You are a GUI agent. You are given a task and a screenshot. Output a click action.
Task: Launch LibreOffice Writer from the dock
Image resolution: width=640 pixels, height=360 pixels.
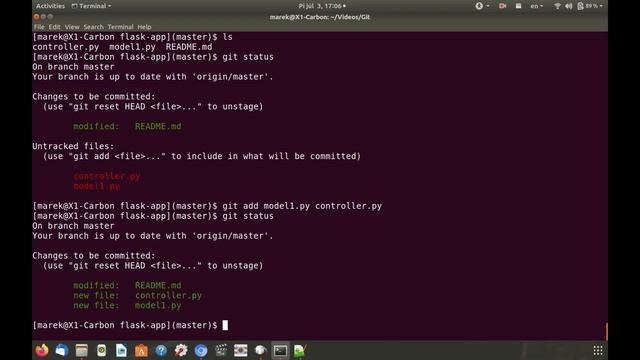121,350
